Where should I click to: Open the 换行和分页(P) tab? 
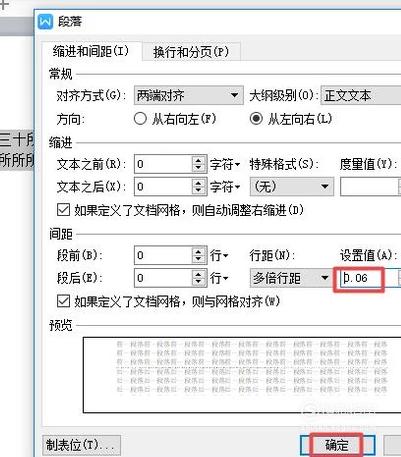tap(191, 52)
